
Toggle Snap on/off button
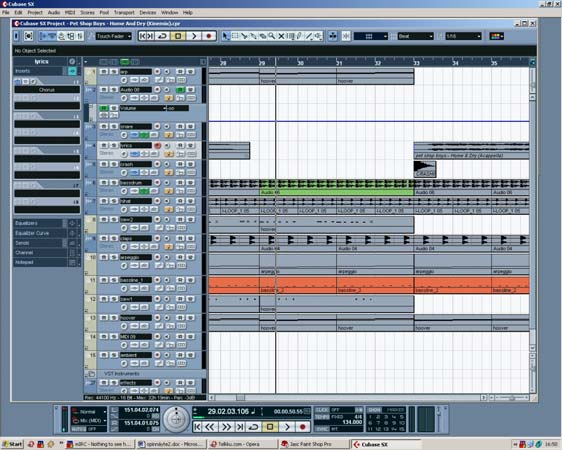click(346, 36)
